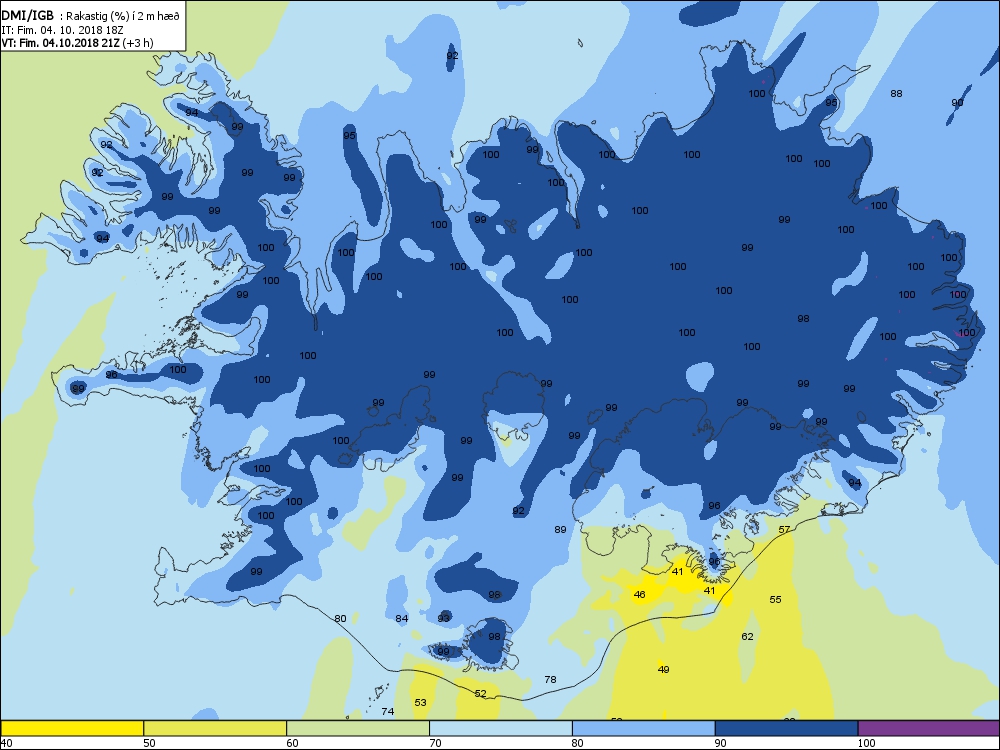This screenshot has width=1000, height=750.
Task: Click the legend tick label '60'
Action: (292, 743)
